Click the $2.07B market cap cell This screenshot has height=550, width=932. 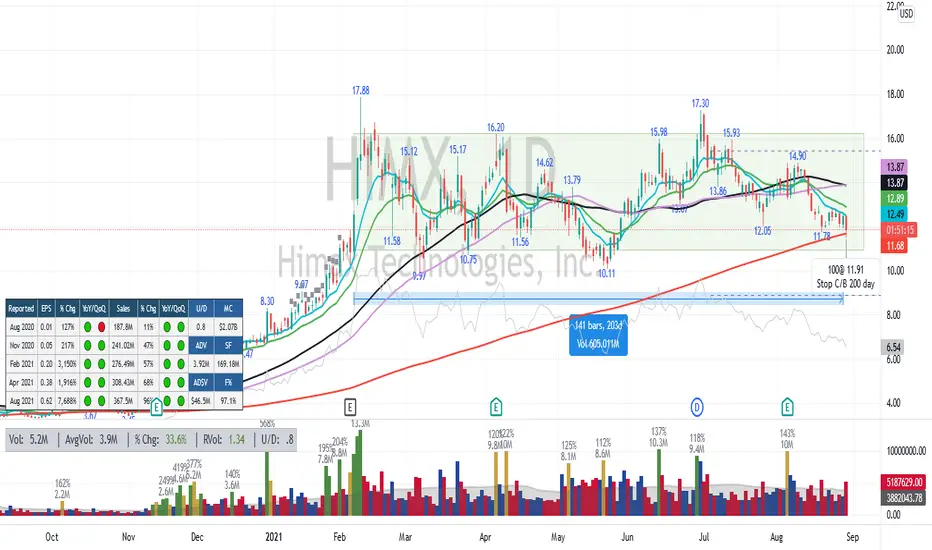point(228,327)
